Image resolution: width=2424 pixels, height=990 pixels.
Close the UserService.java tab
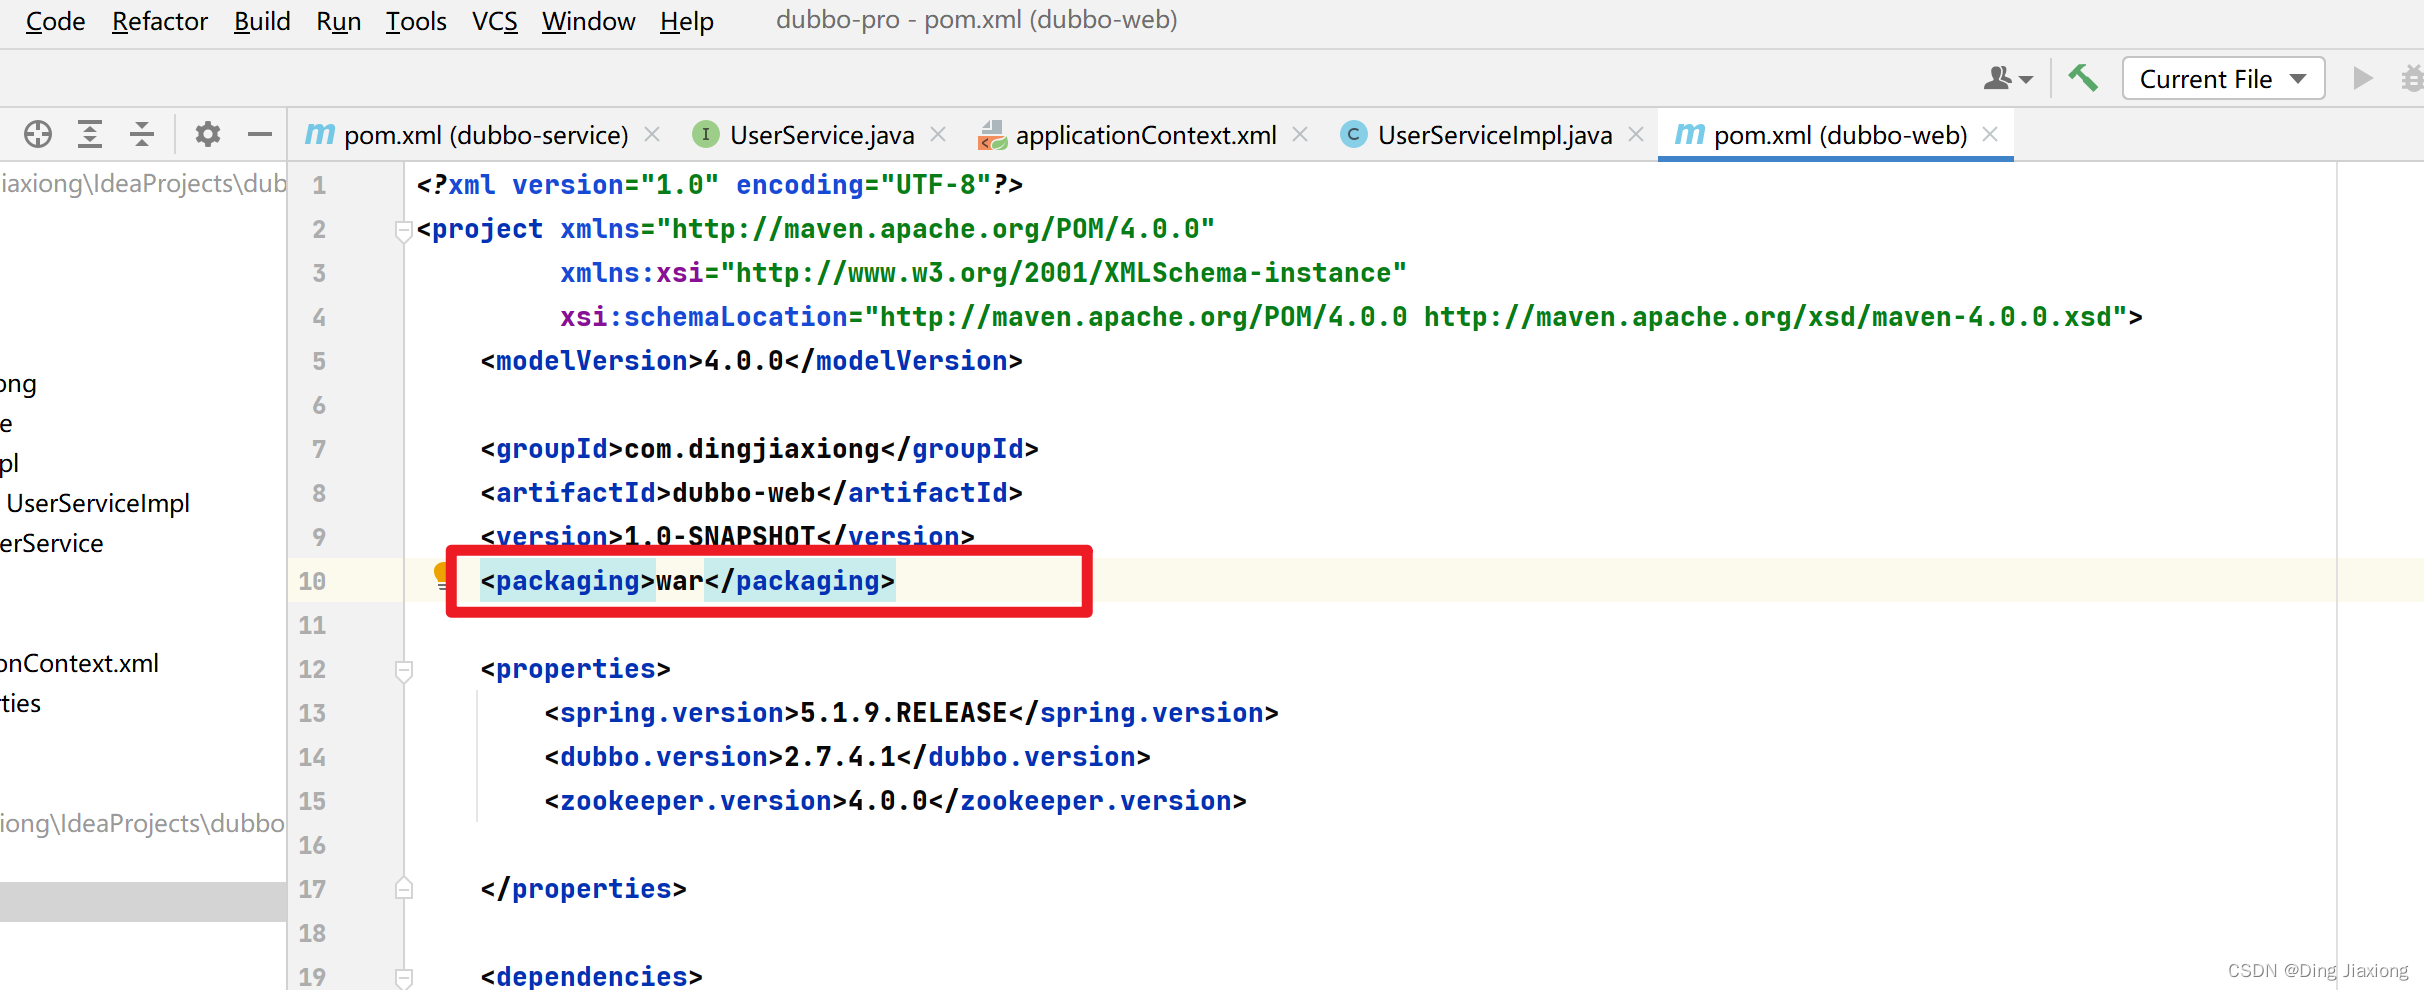[x=938, y=134]
